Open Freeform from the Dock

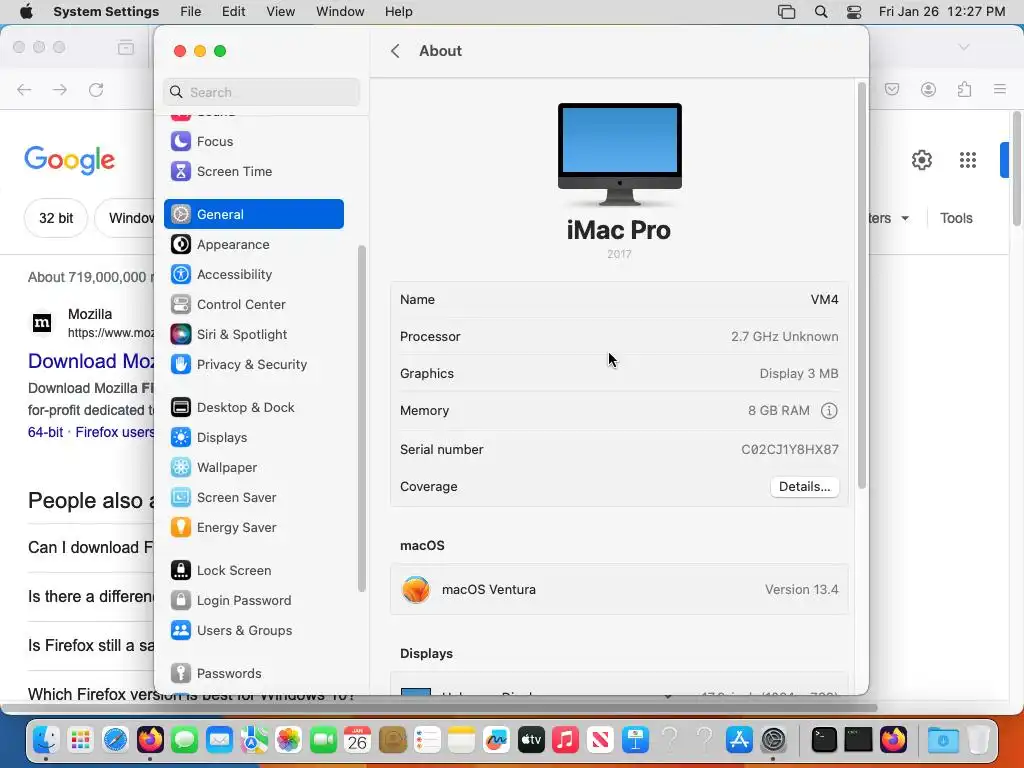pos(496,740)
